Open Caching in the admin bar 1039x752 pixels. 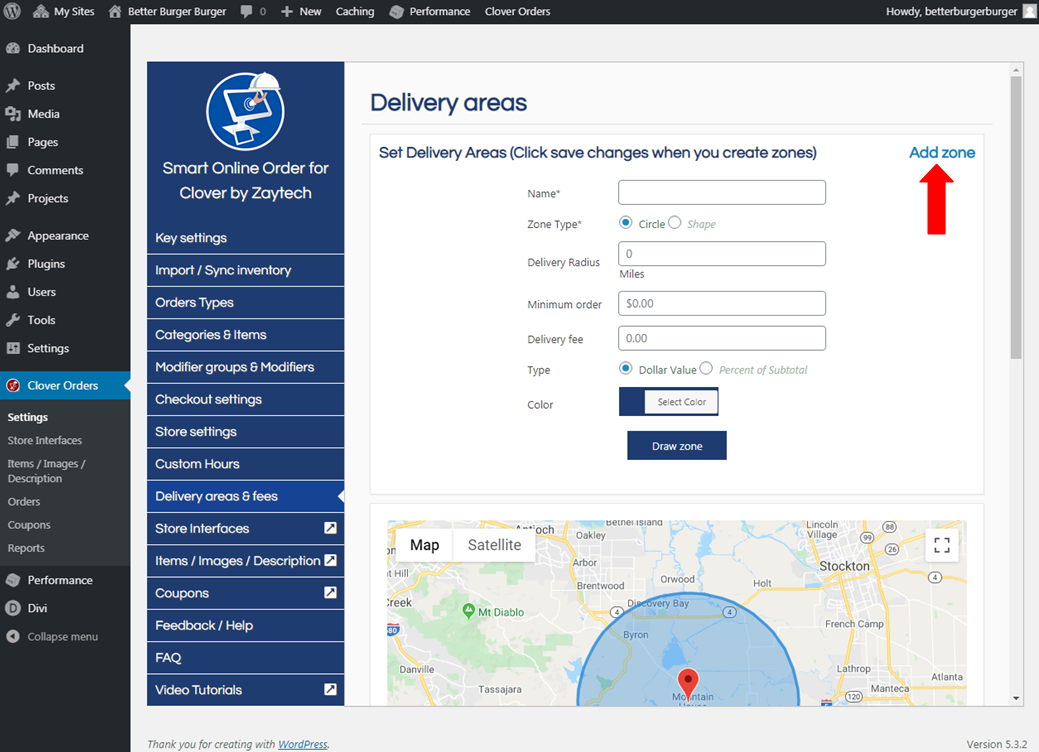[x=355, y=11]
